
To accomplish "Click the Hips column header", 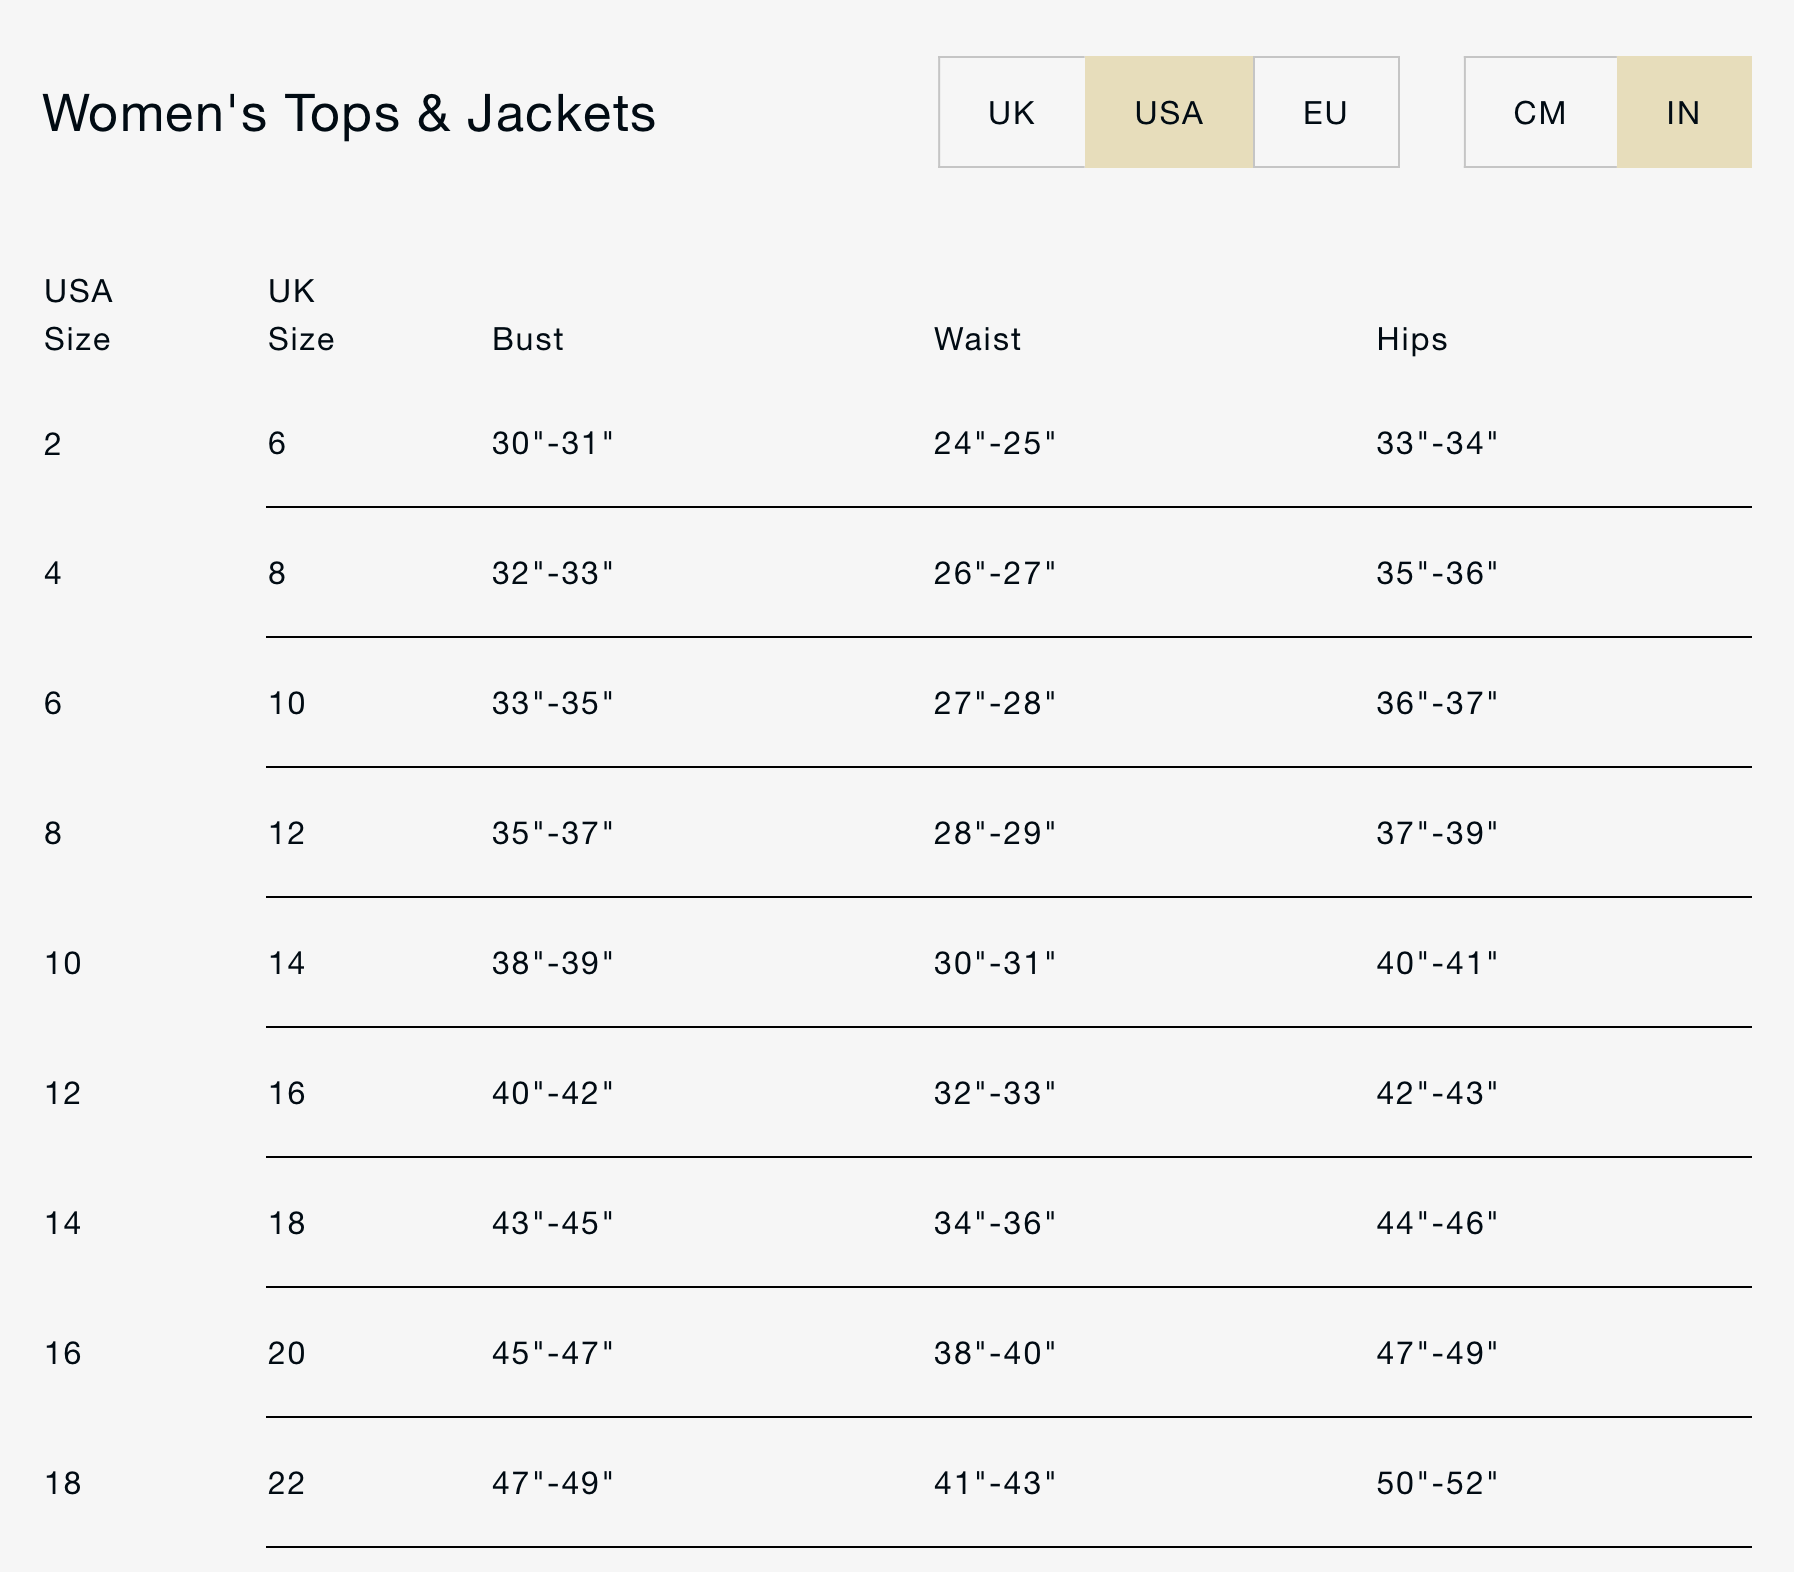I will click(x=1411, y=339).
